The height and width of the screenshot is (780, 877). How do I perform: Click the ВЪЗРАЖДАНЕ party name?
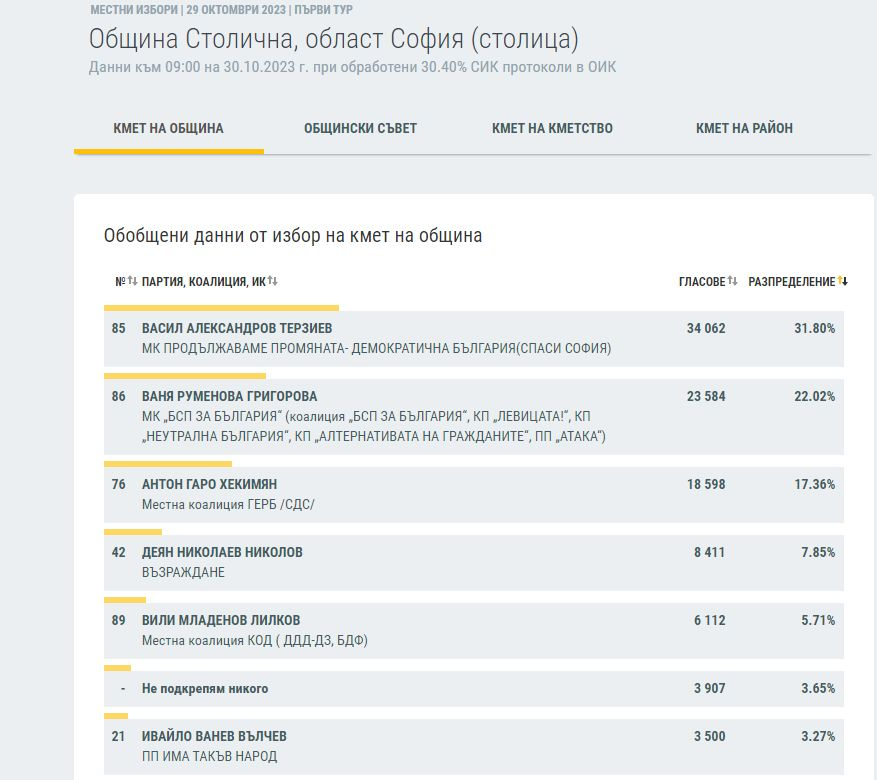click(x=183, y=573)
